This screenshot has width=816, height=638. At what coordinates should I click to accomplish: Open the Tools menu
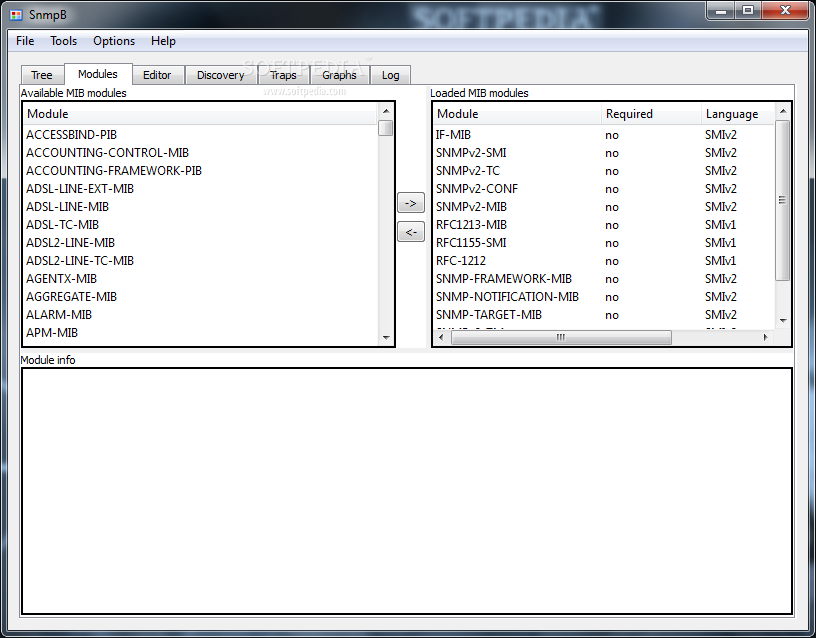[63, 41]
